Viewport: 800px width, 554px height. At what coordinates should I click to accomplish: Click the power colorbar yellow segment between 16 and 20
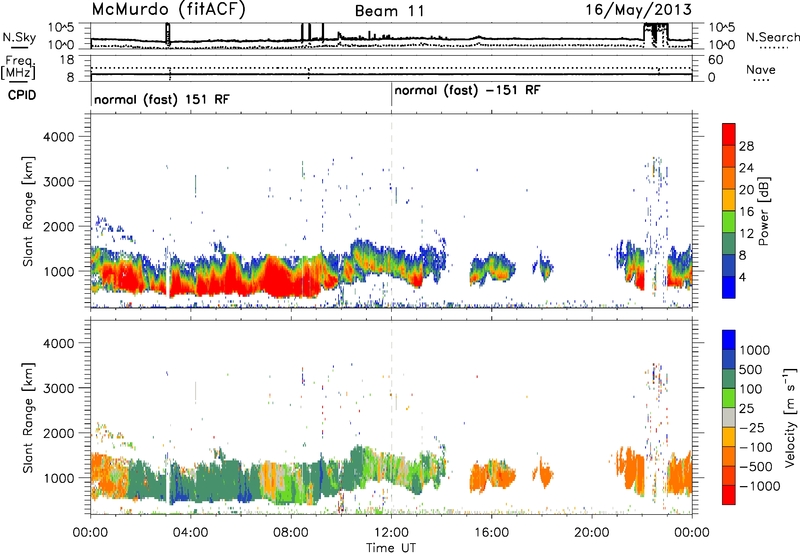729,200
